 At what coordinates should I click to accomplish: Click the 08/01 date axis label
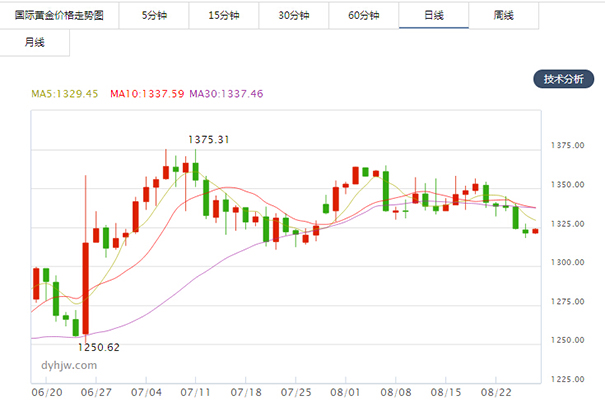[345, 393]
